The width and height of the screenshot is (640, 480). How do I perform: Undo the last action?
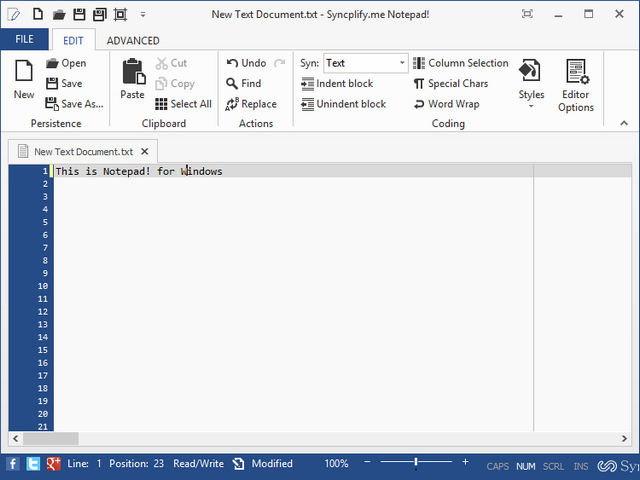click(x=247, y=63)
